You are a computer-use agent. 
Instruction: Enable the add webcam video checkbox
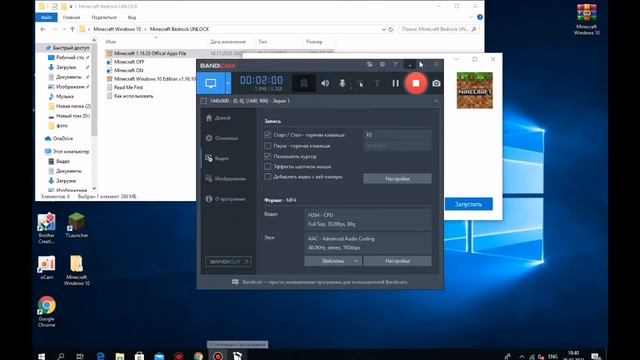[268, 177]
